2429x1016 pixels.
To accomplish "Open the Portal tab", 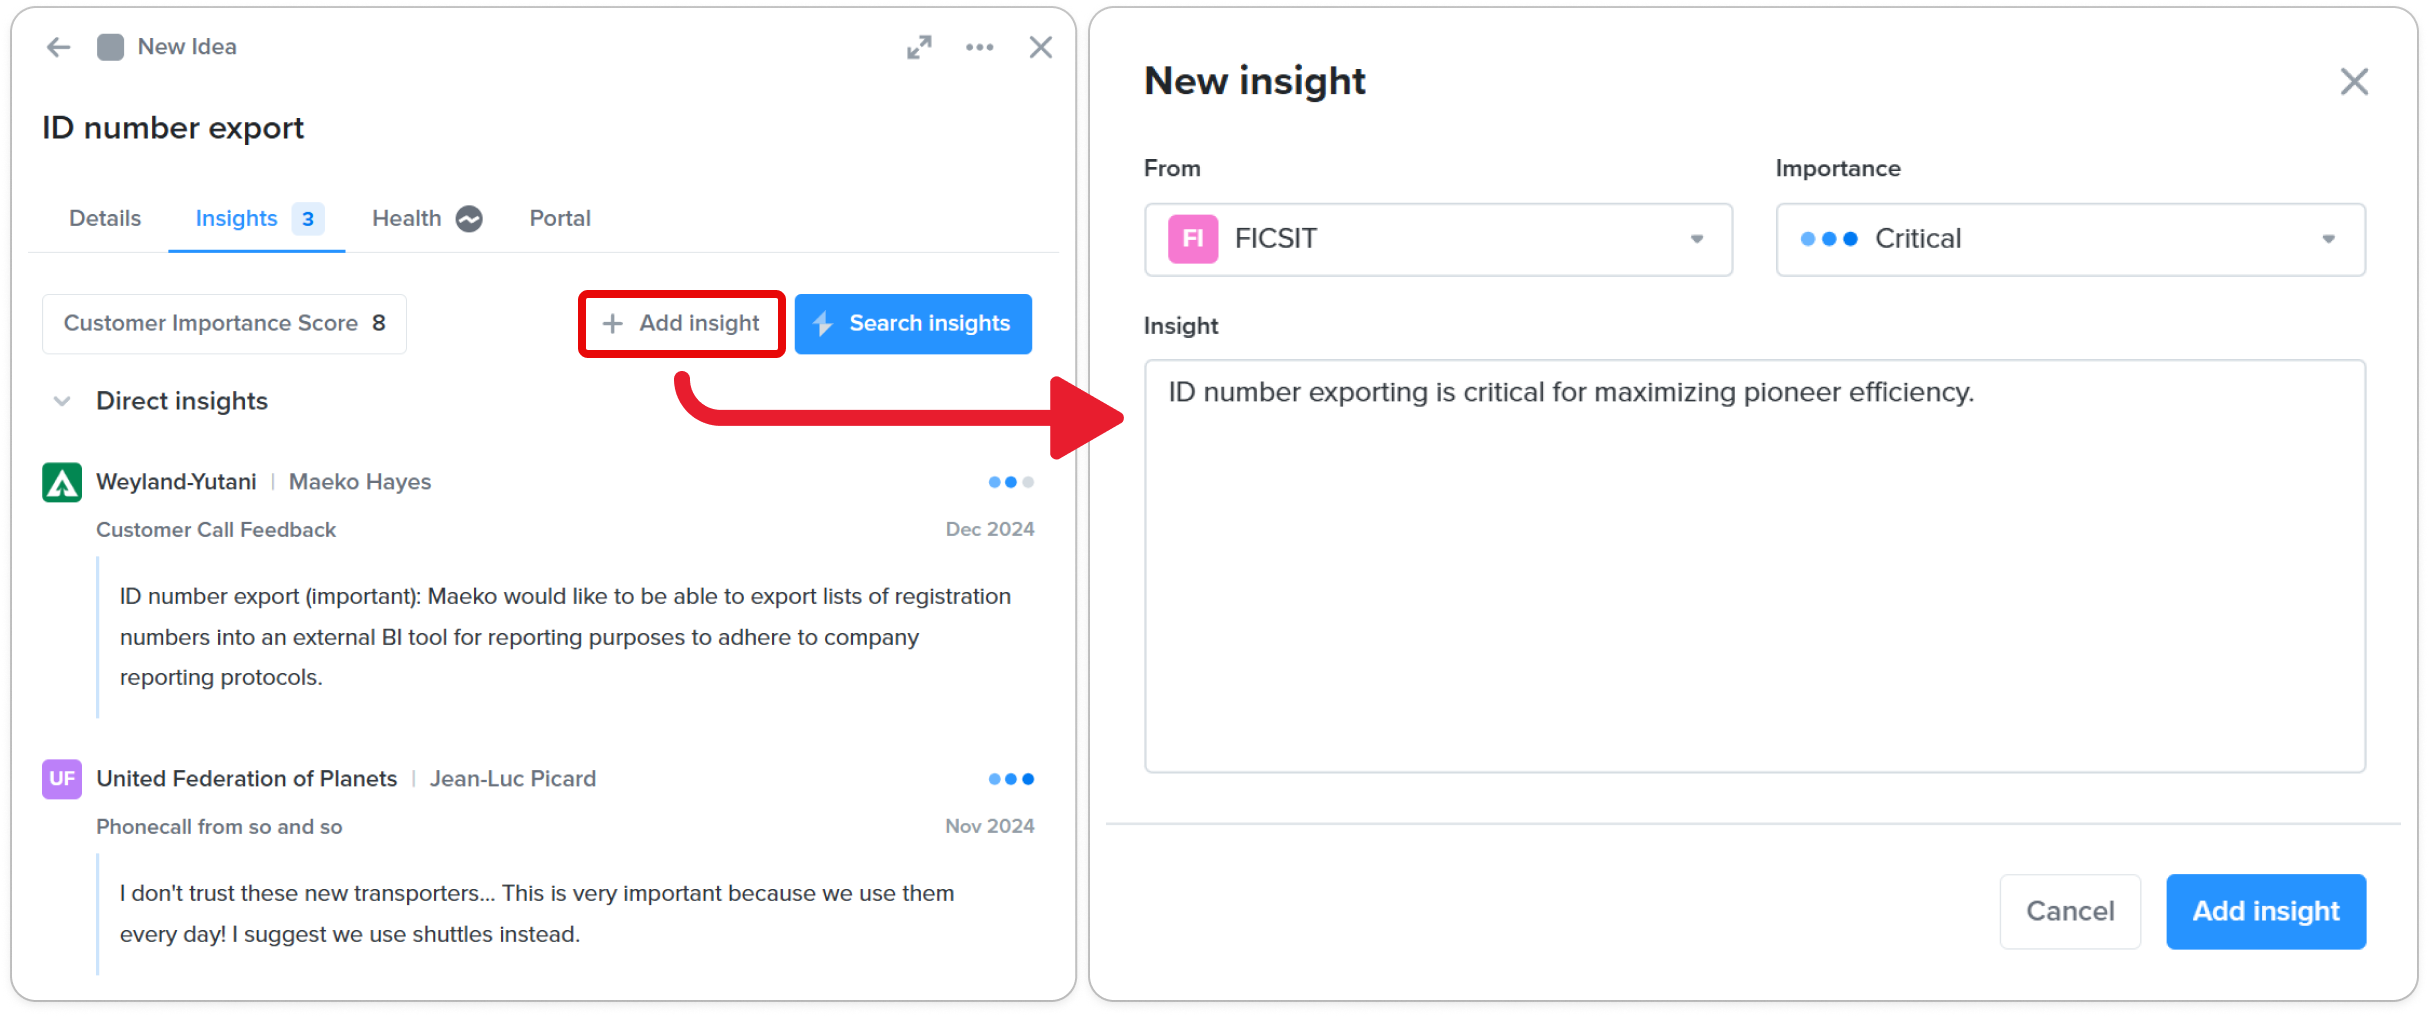I will coord(560,219).
